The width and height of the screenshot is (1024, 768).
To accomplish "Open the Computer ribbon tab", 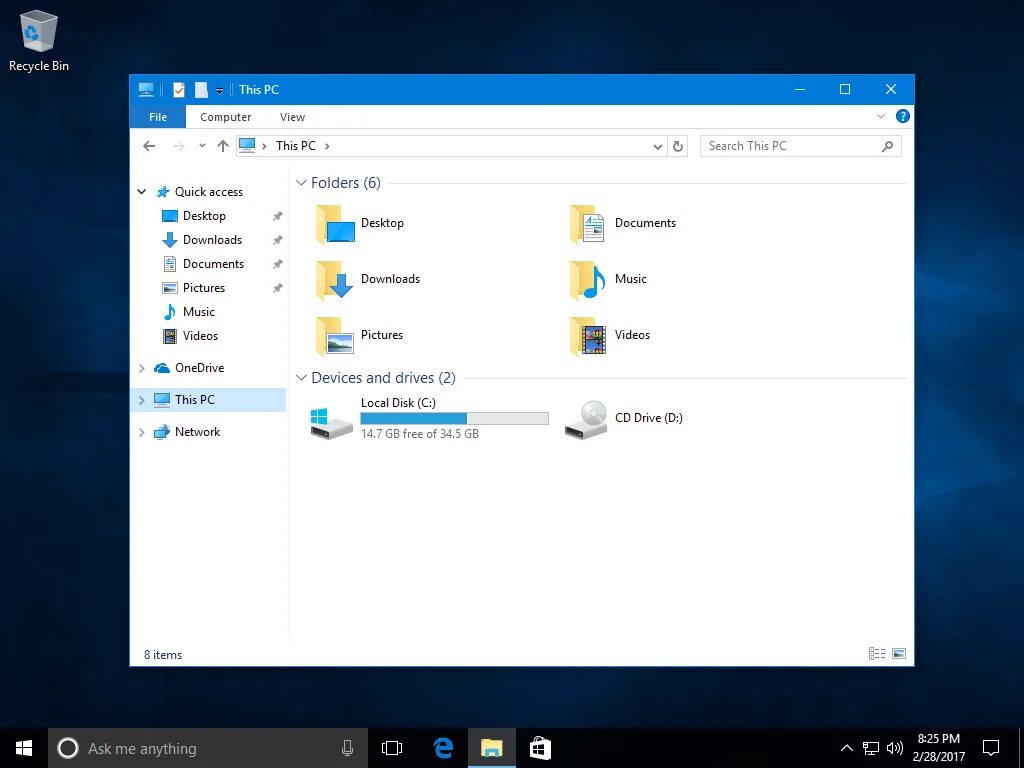I will pyautogui.click(x=225, y=117).
